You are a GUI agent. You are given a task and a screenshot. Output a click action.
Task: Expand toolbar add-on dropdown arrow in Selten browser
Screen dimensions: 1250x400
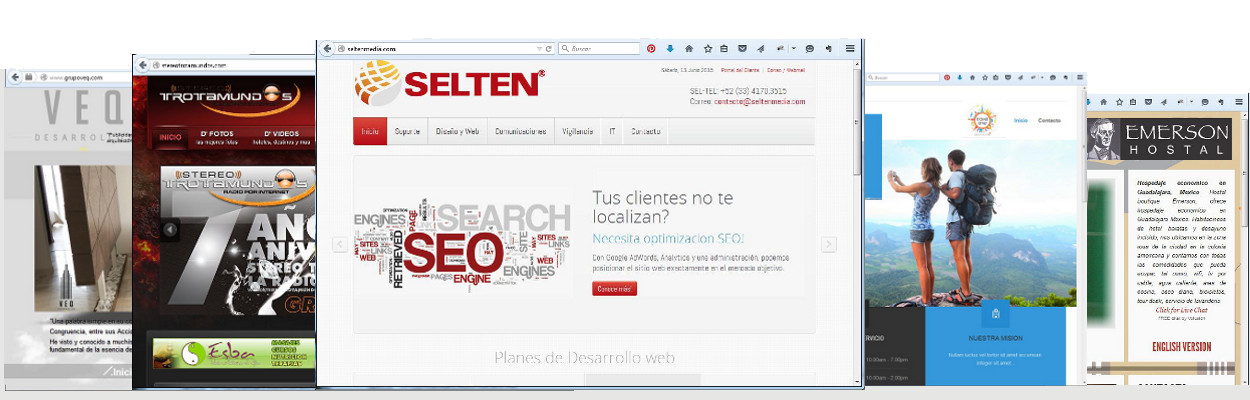(x=793, y=48)
